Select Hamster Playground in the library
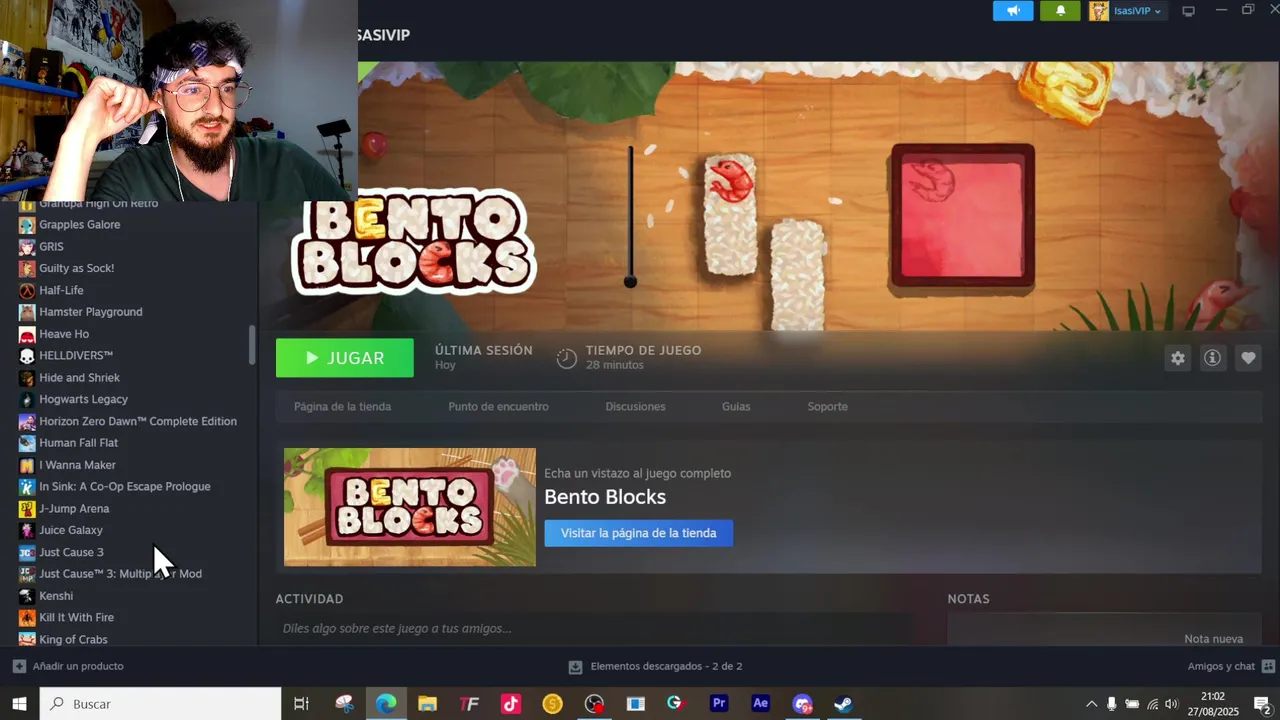1280x720 pixels. (90, 312)
